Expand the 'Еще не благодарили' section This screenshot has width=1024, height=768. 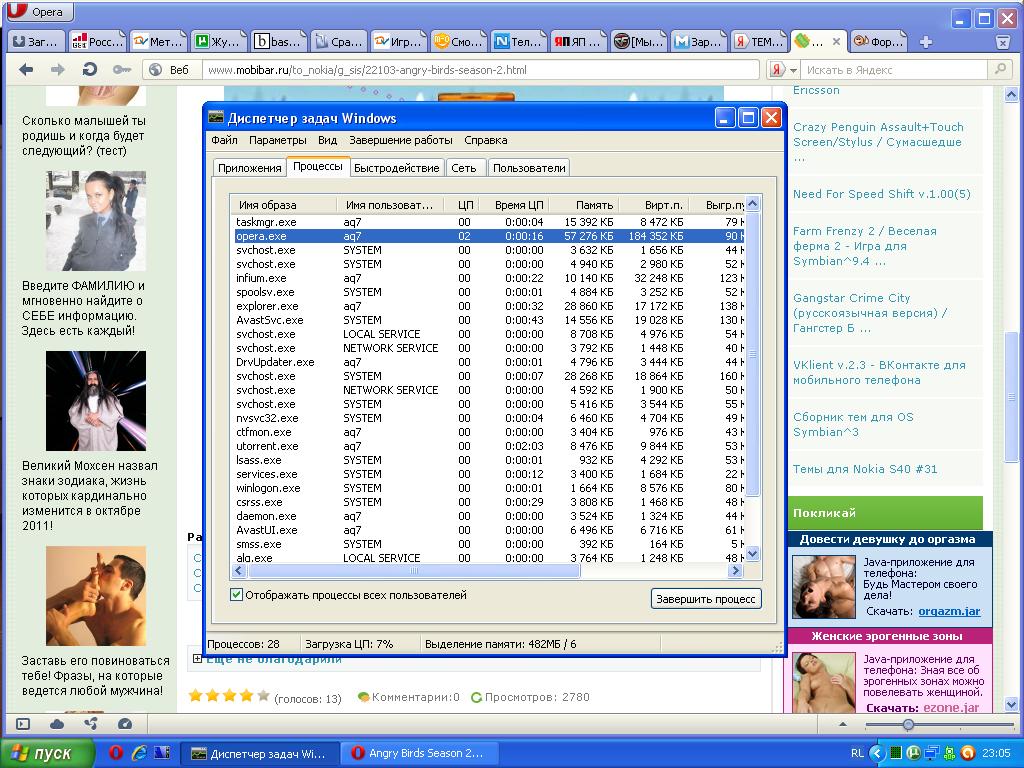click(197, 659)
